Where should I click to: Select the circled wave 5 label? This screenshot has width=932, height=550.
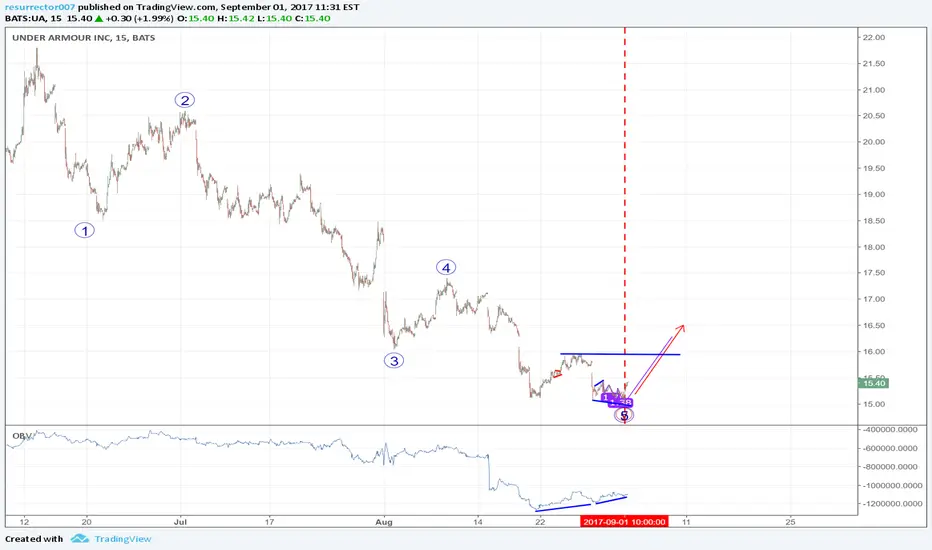624,415
